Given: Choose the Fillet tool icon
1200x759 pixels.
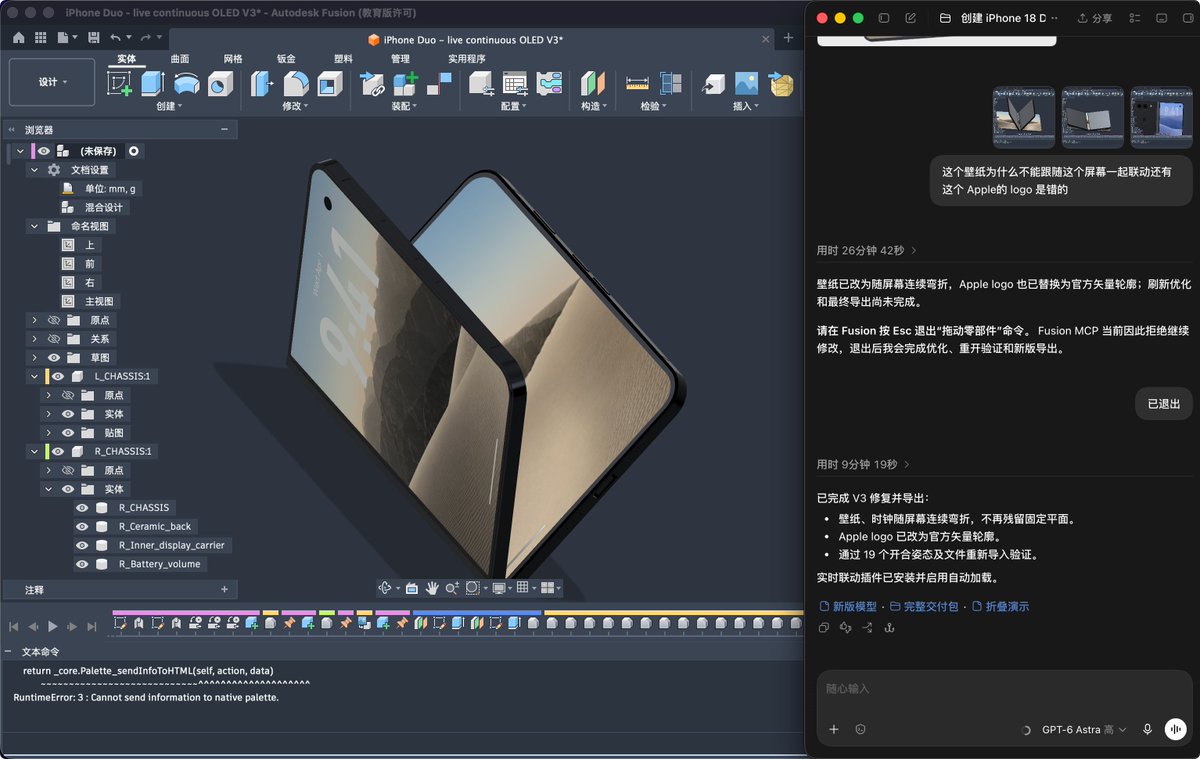Looking at the screenshot, I should point(296,84).
